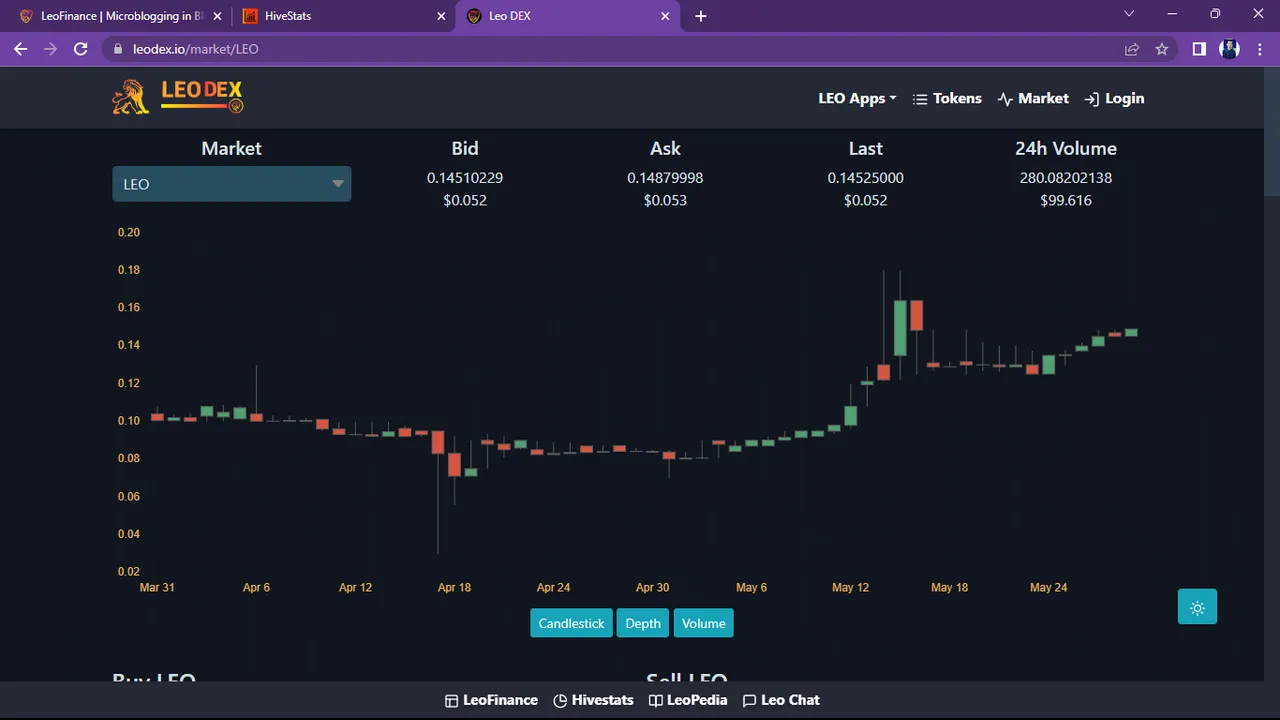Click the address bar URL
This screenshot has height=720, width=1280.
(x=196, y=49)
